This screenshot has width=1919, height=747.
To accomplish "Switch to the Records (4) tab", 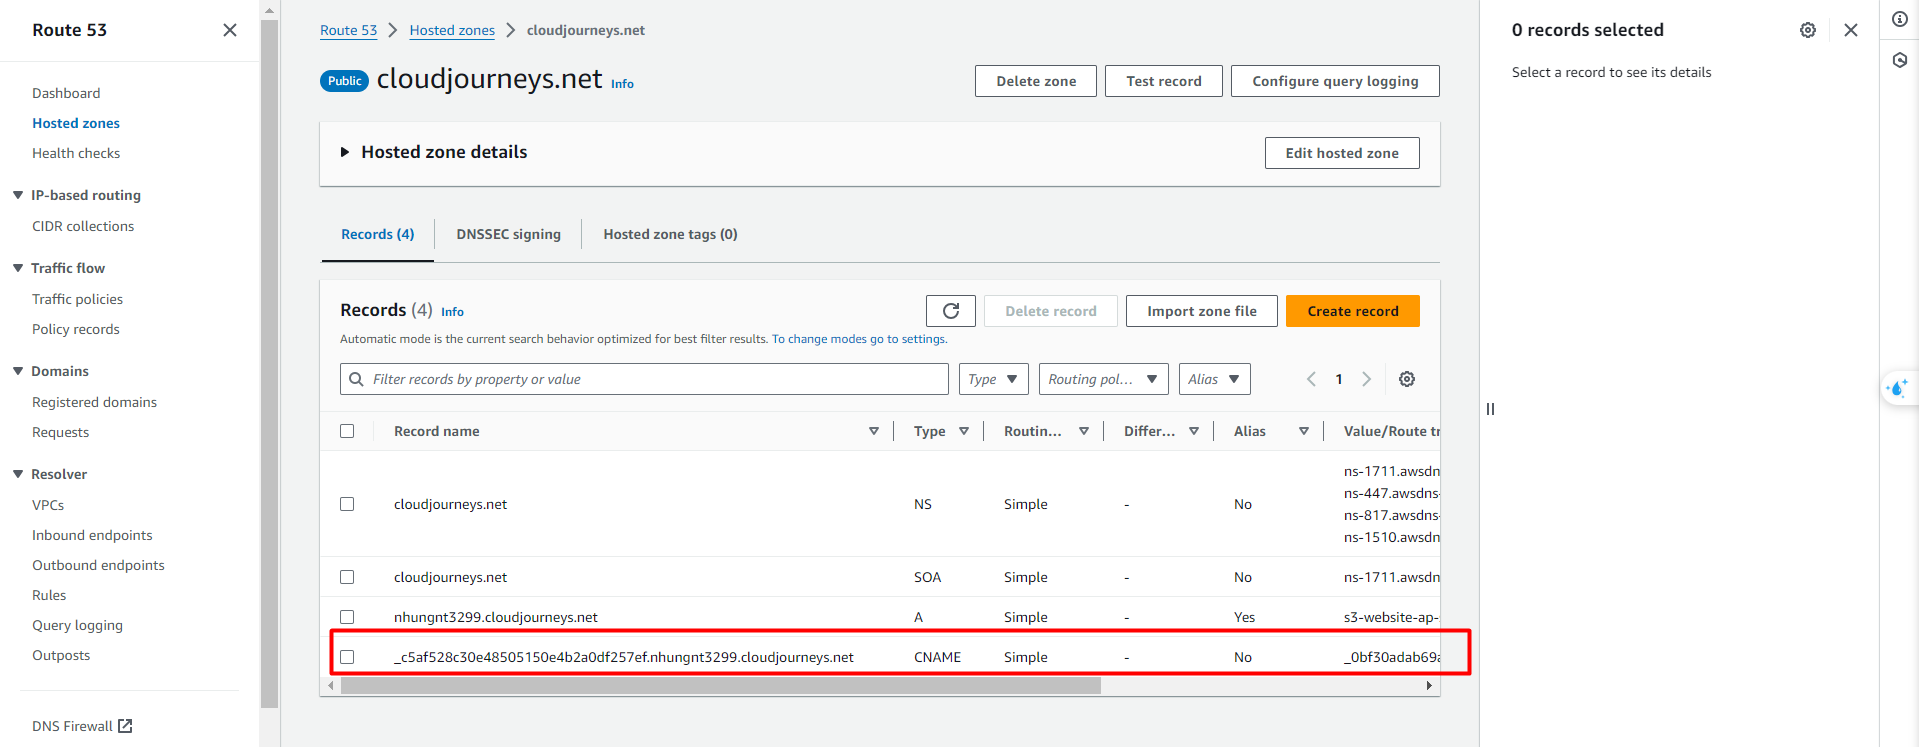I will (x=377, y=234).
